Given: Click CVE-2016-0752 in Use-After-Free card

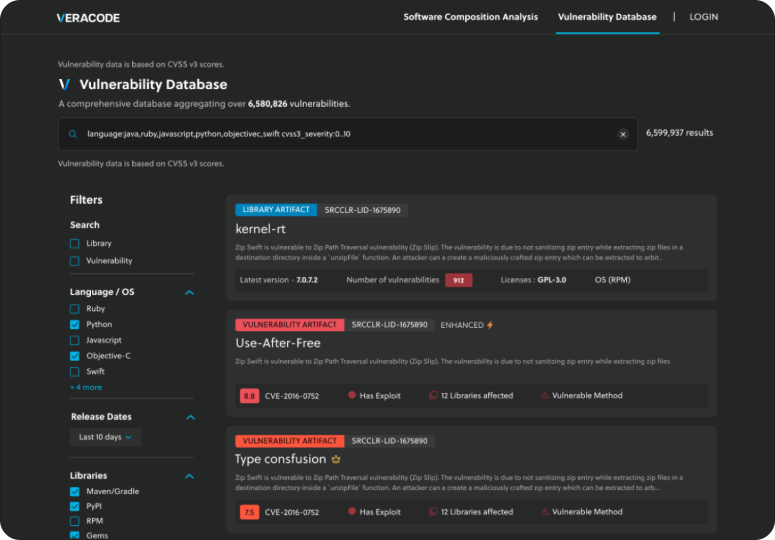Looking at the screenshot, I should [x=292, y=396].
